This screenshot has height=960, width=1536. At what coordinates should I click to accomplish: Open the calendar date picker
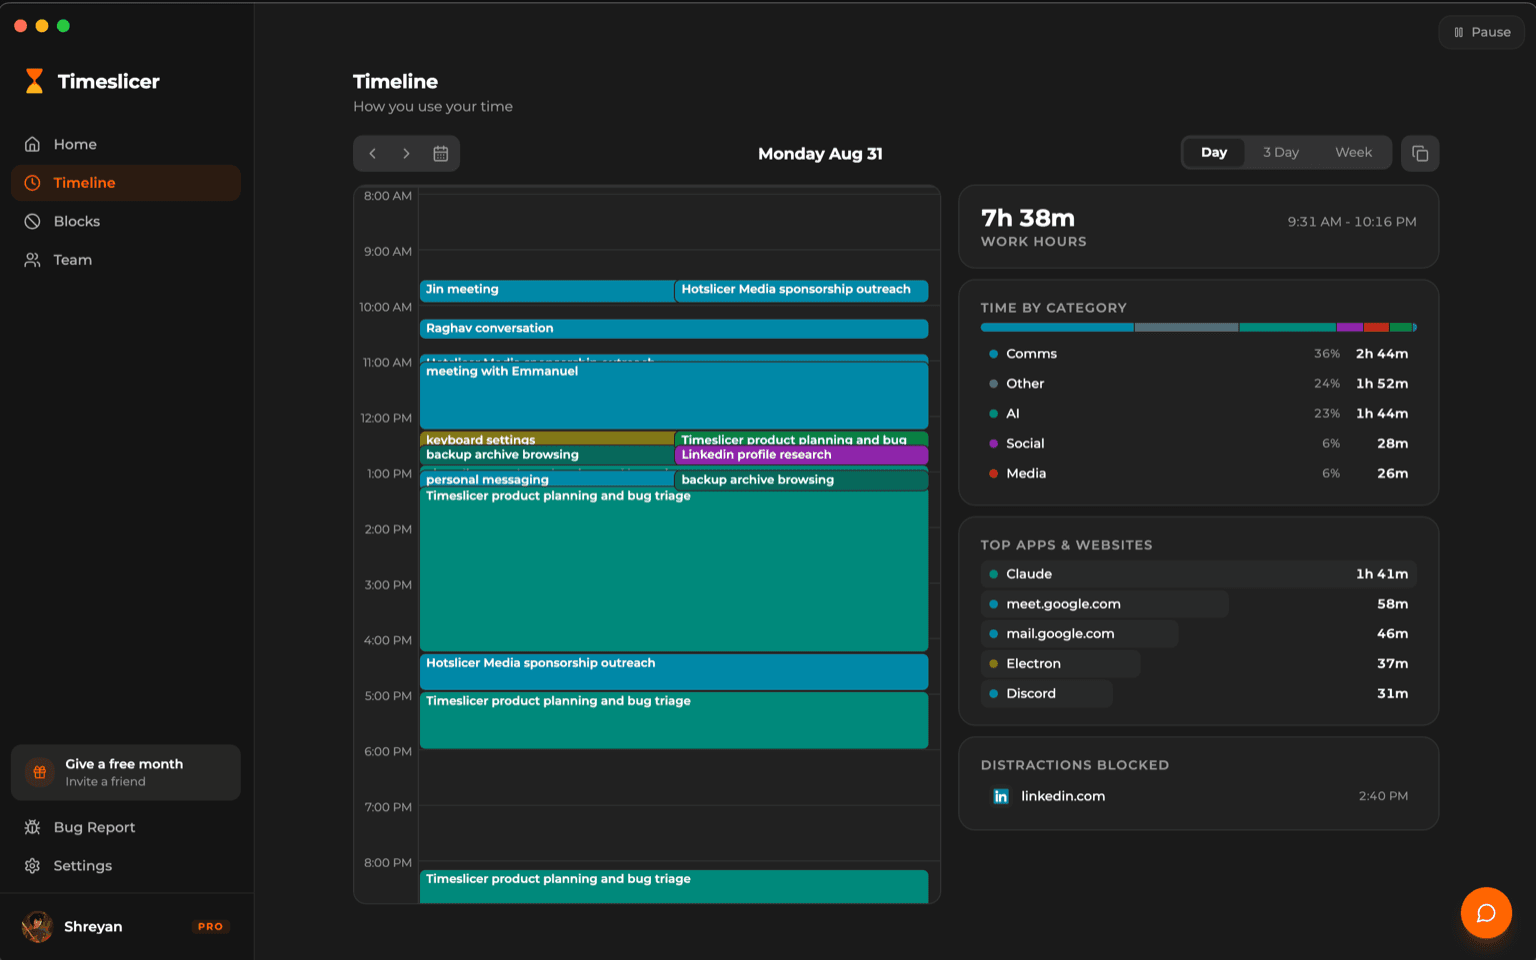pyautogui.click(x=440, y=153)
